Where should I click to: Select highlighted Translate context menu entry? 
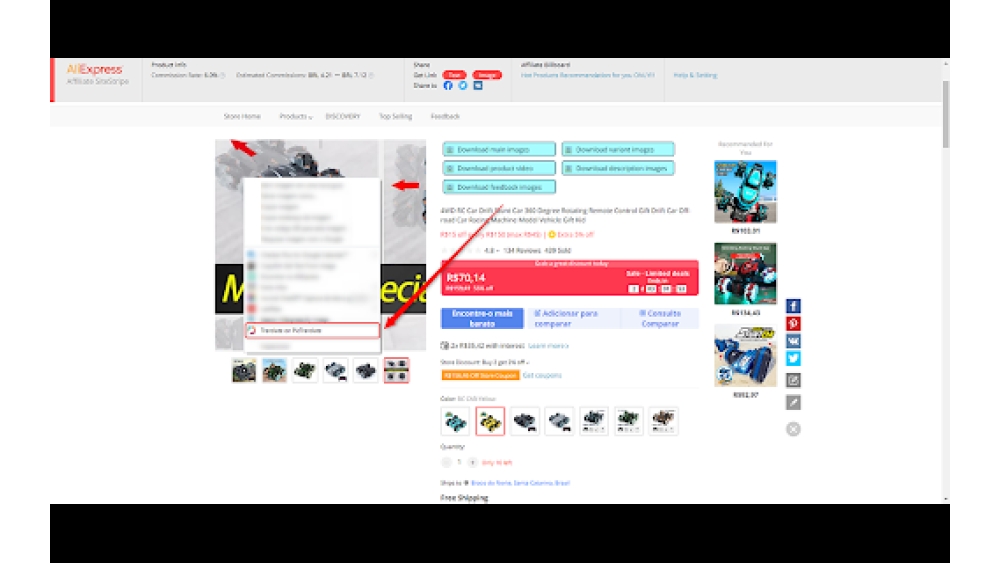312,330
